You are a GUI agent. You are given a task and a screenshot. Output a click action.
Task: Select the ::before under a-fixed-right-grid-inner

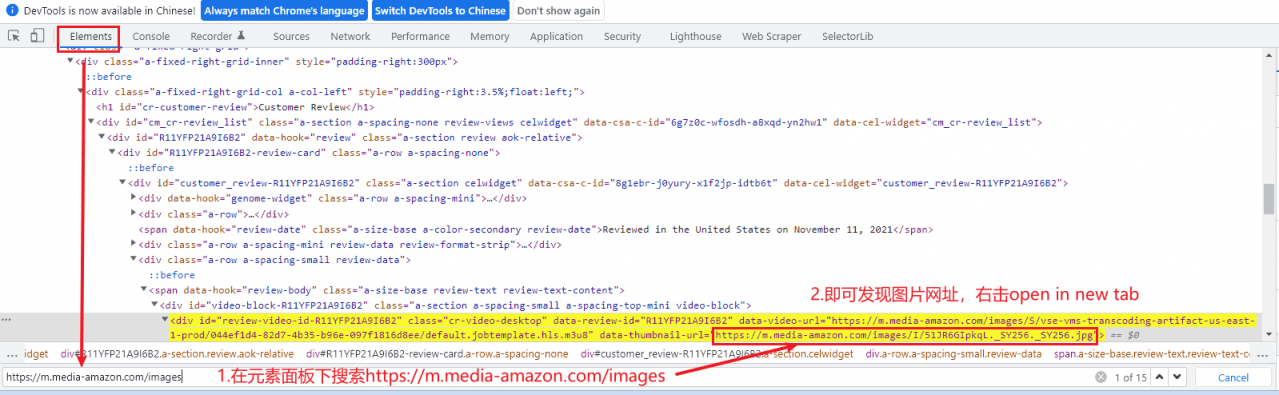pos(109,76)
